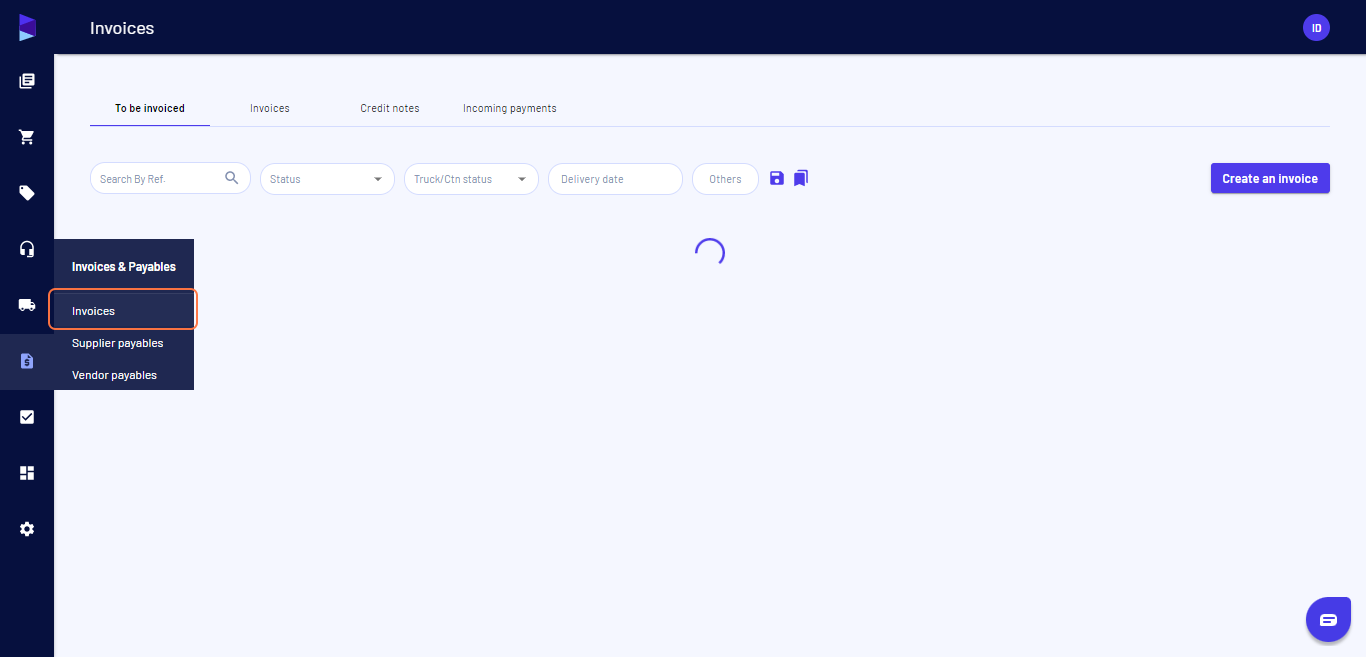Switch to the Incoming payments tab
Screen dimensions: 1366x657
510,108
